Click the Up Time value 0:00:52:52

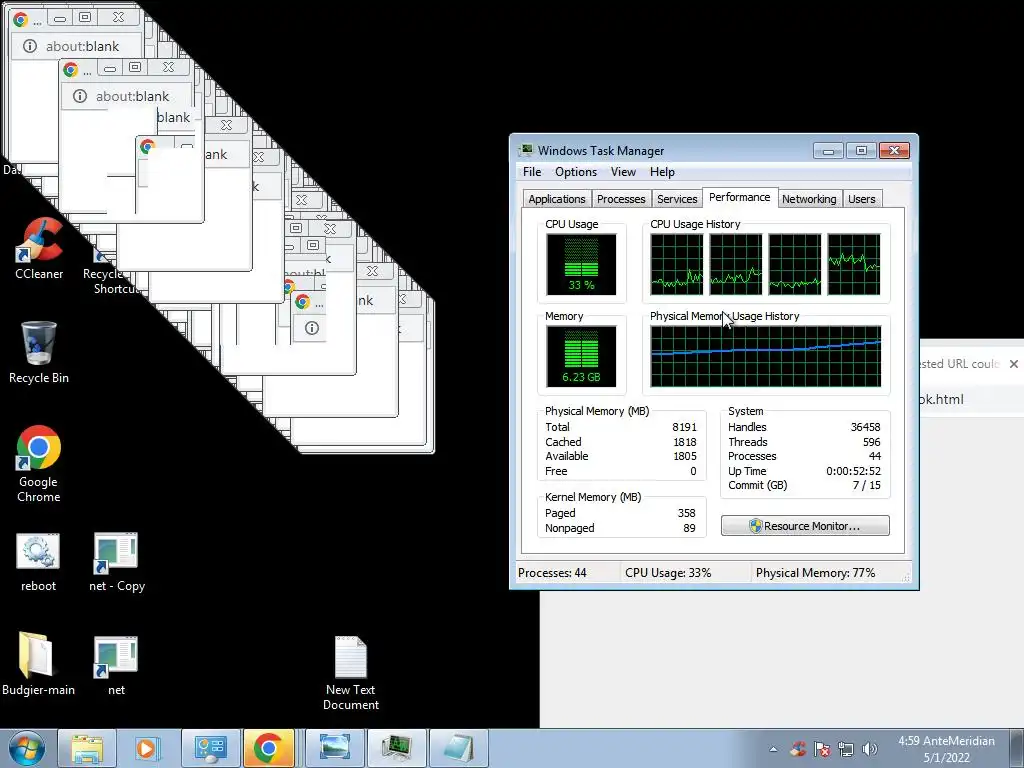click(x=853, y=471)
